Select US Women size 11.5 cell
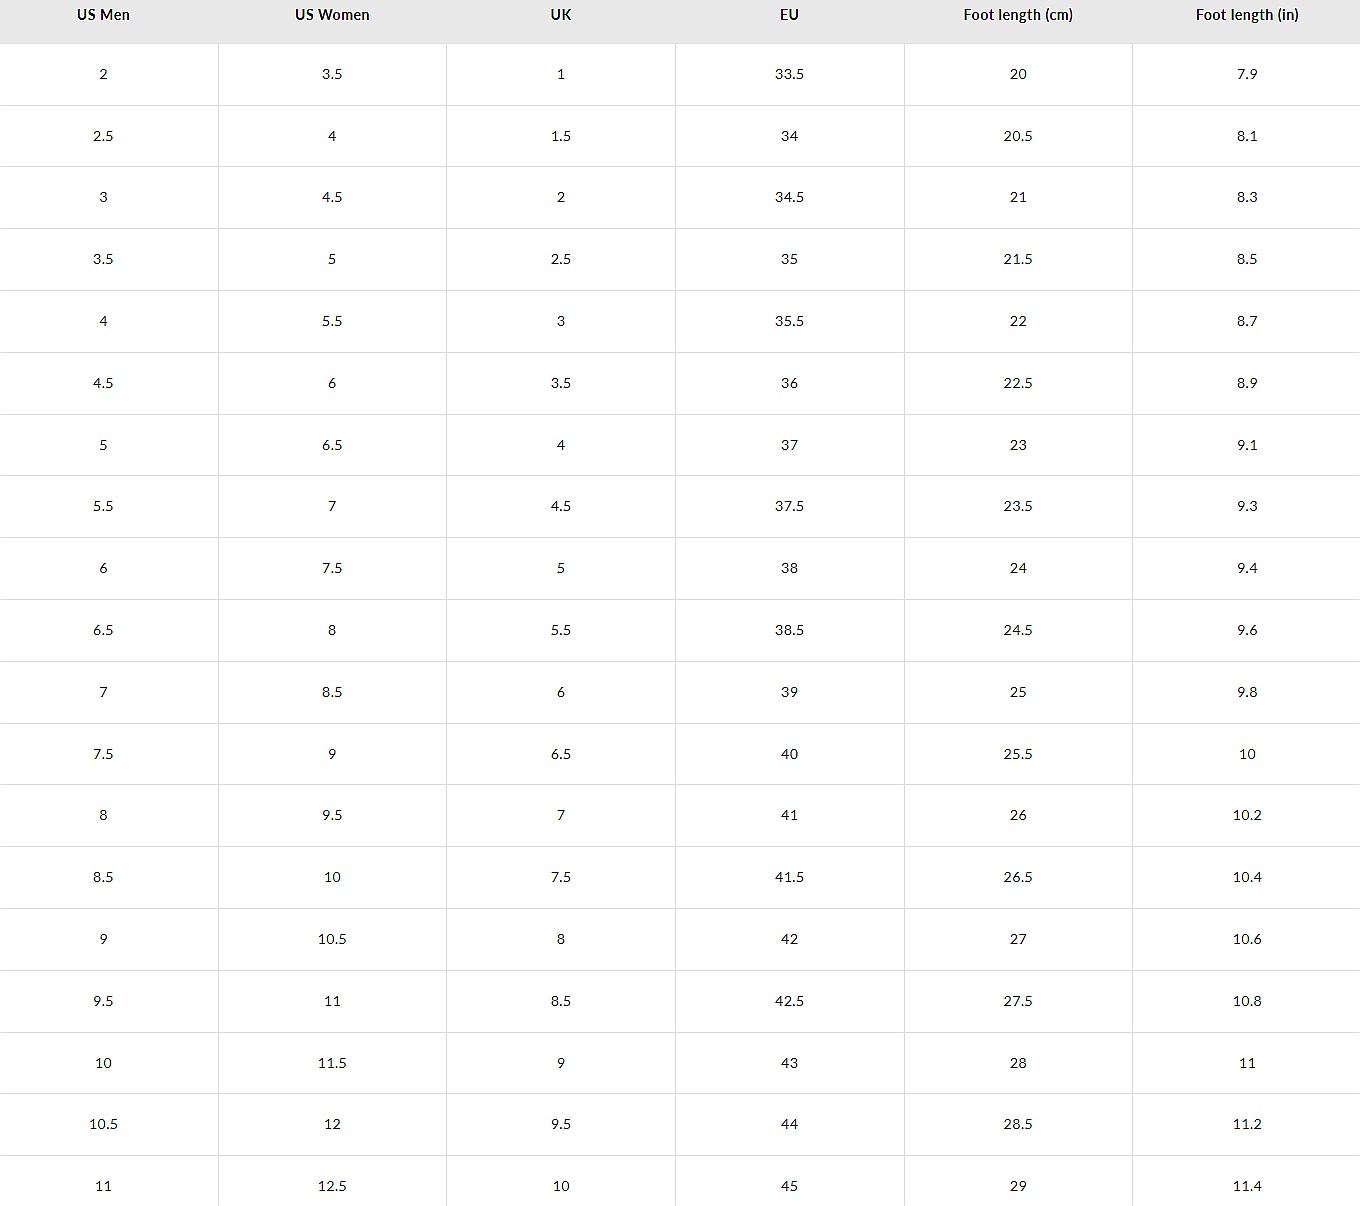1360x1206 pixels. coord(332,1063)
